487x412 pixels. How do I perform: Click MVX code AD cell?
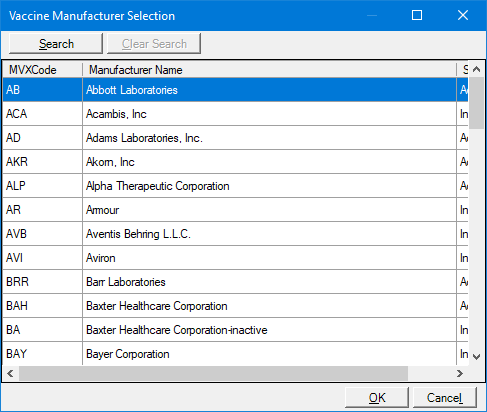click(43, 138)
